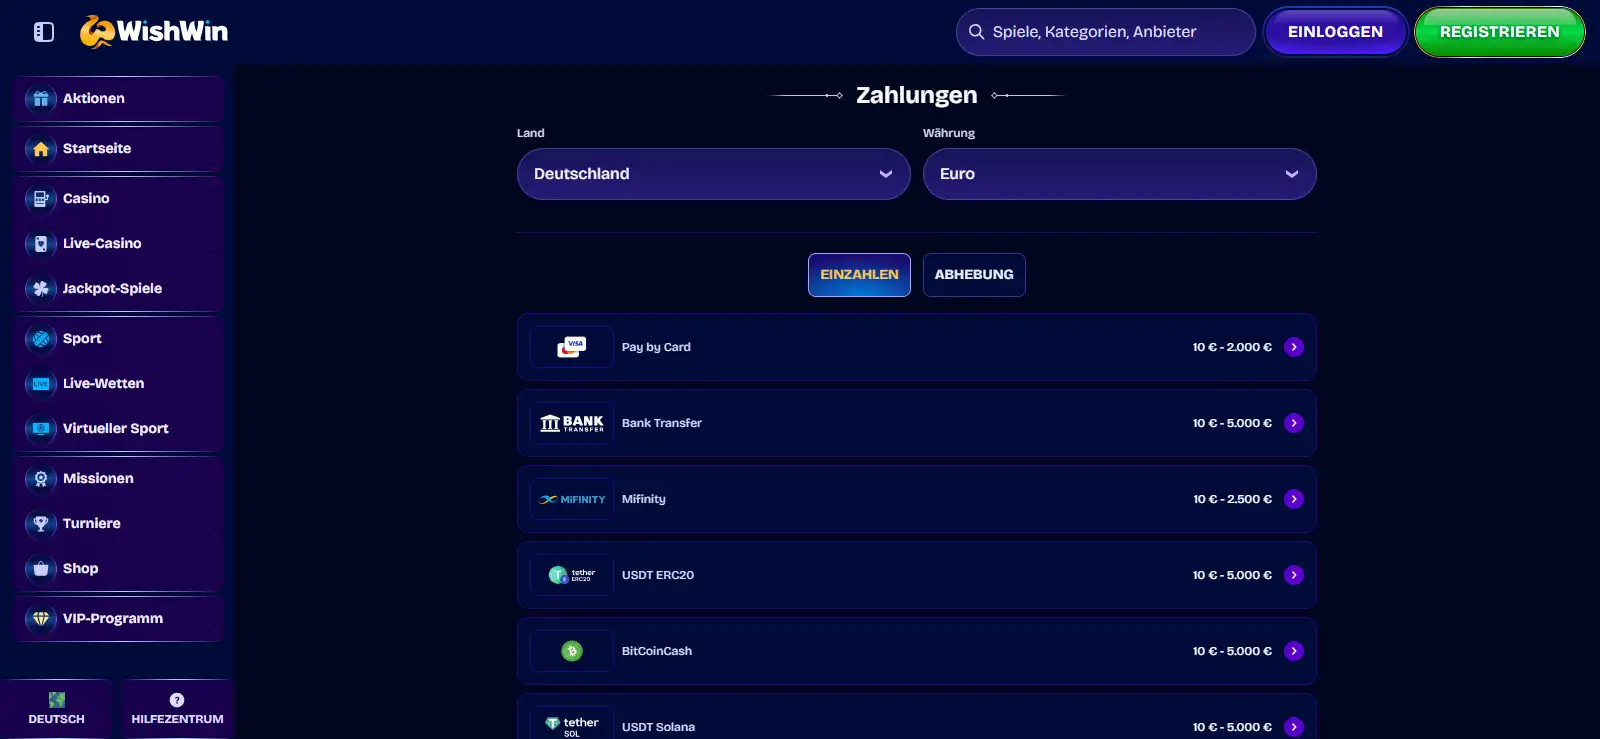
Task: Click the Pay by Card logo
Action: [572, 347]
